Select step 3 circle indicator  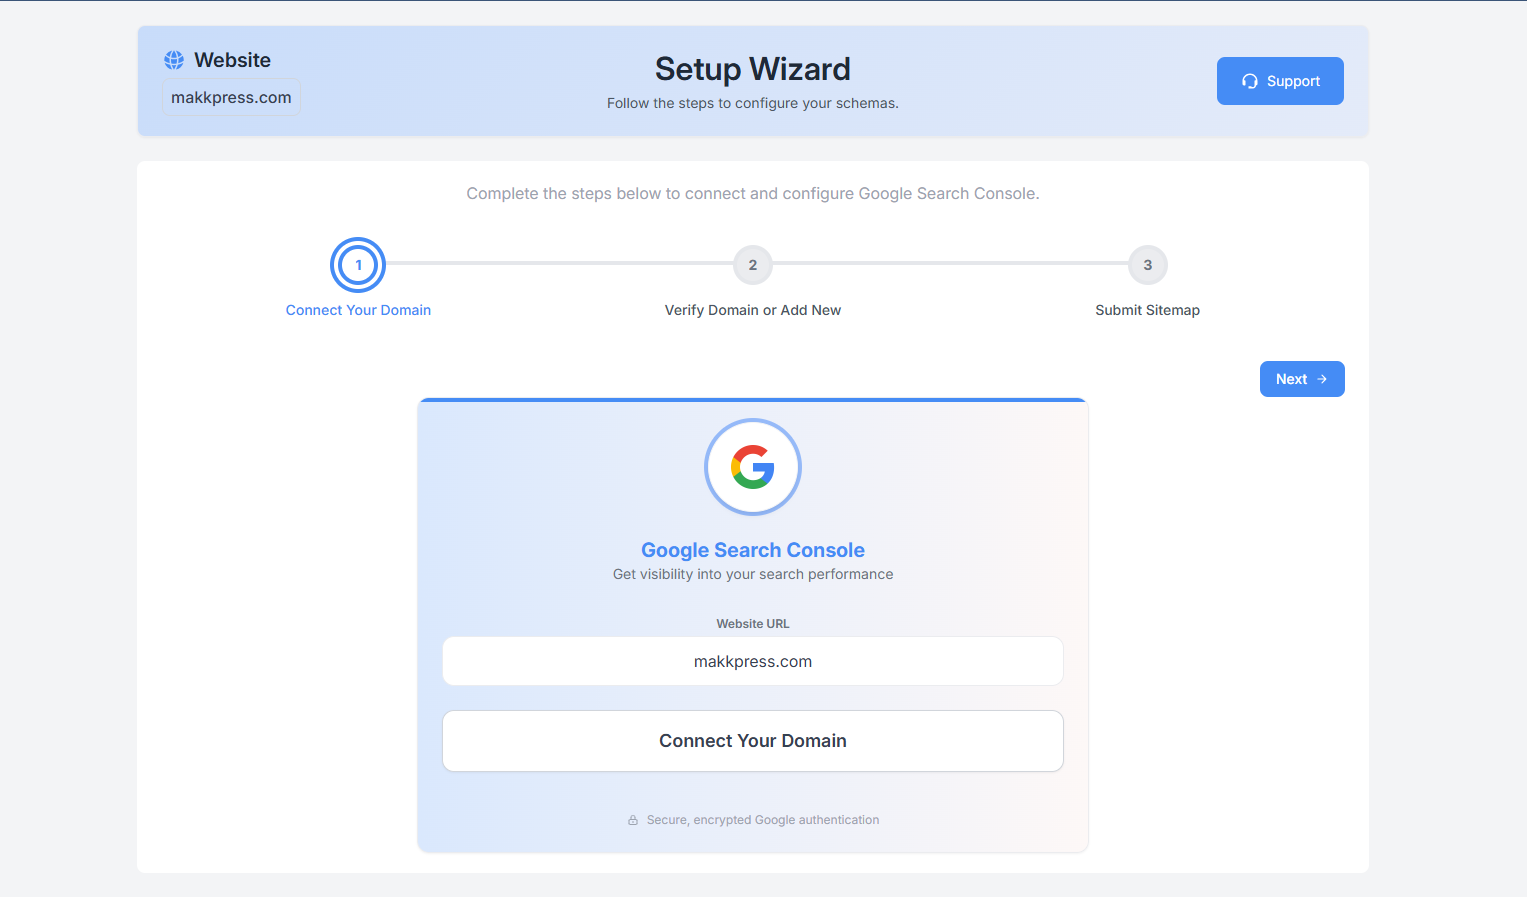(1148, 265)
